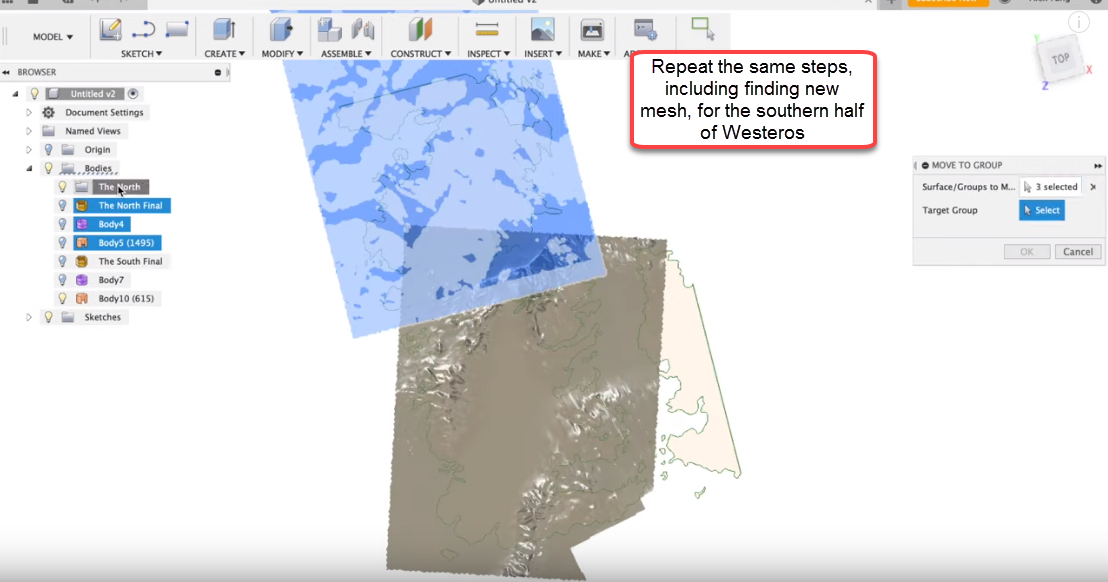
Task: Activate the window Select tool icon
Action: click(703, 28)
